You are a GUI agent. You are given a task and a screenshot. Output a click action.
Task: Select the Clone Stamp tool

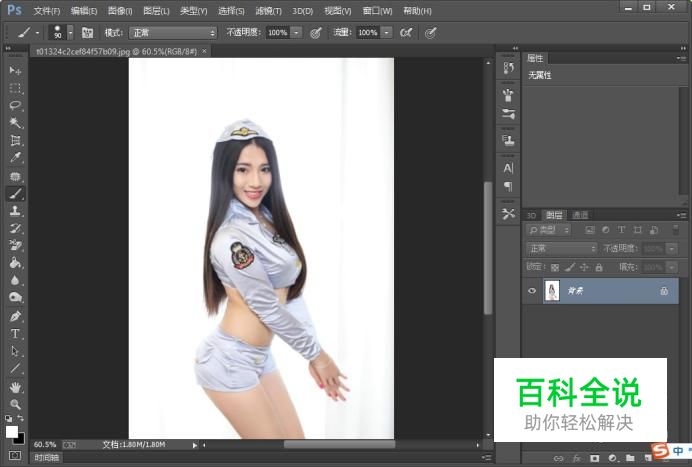(15, 211)
